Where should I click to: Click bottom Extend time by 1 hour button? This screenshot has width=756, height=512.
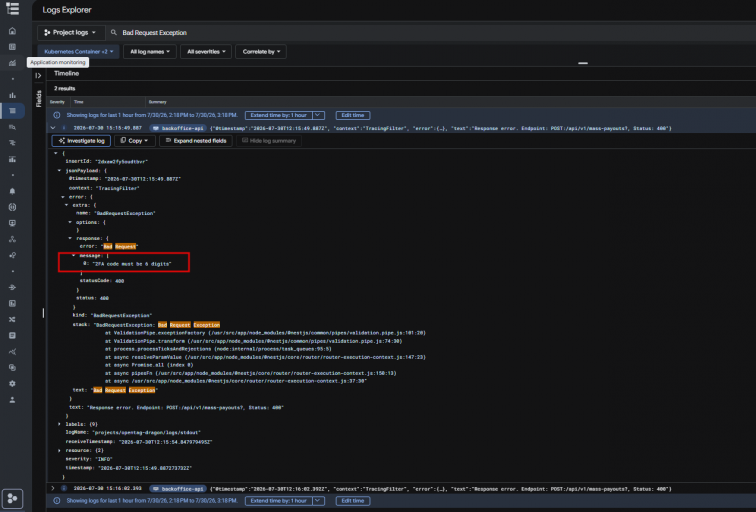click(x=279, y=501)
